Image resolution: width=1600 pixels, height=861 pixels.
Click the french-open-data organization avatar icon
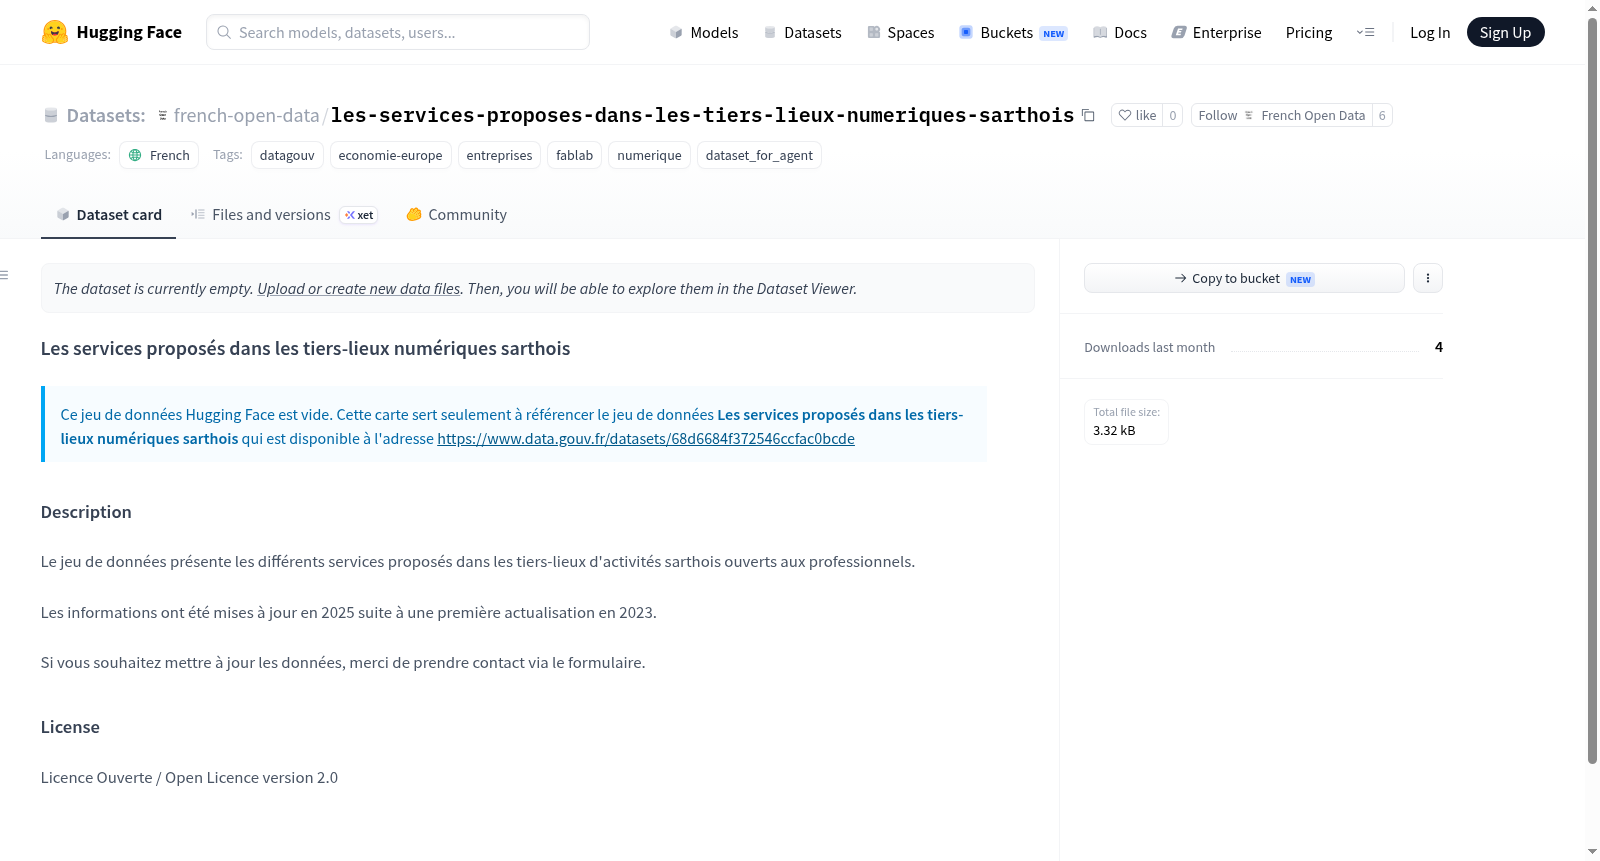162,115
